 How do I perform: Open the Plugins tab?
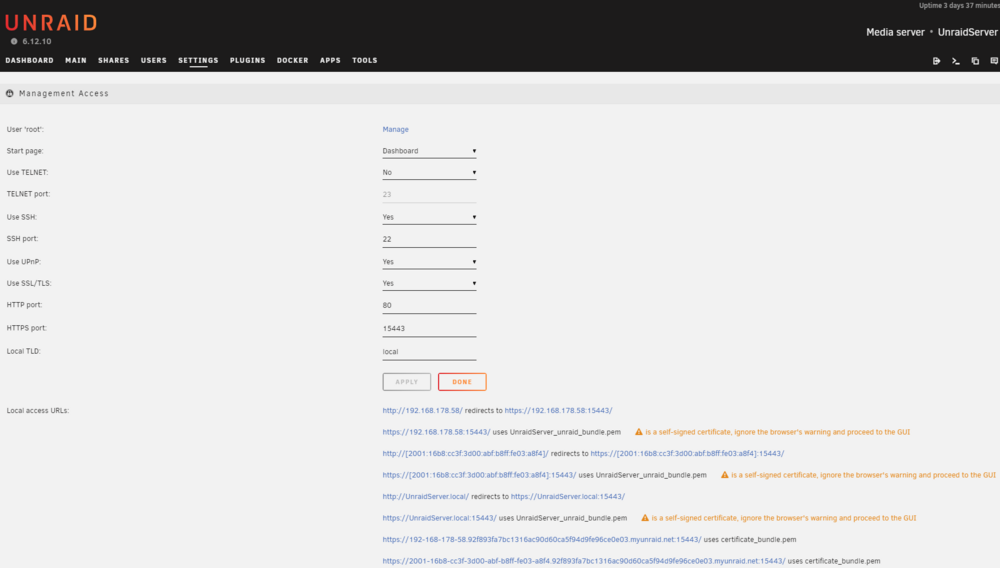coord(247,61)
